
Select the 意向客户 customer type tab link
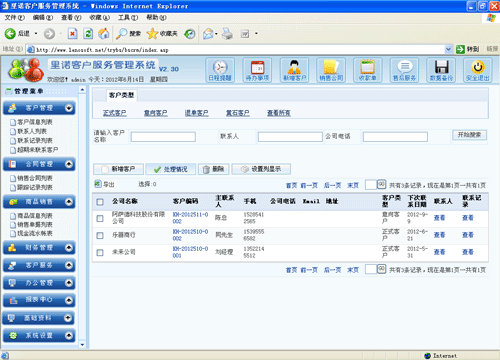coord(155,113)
